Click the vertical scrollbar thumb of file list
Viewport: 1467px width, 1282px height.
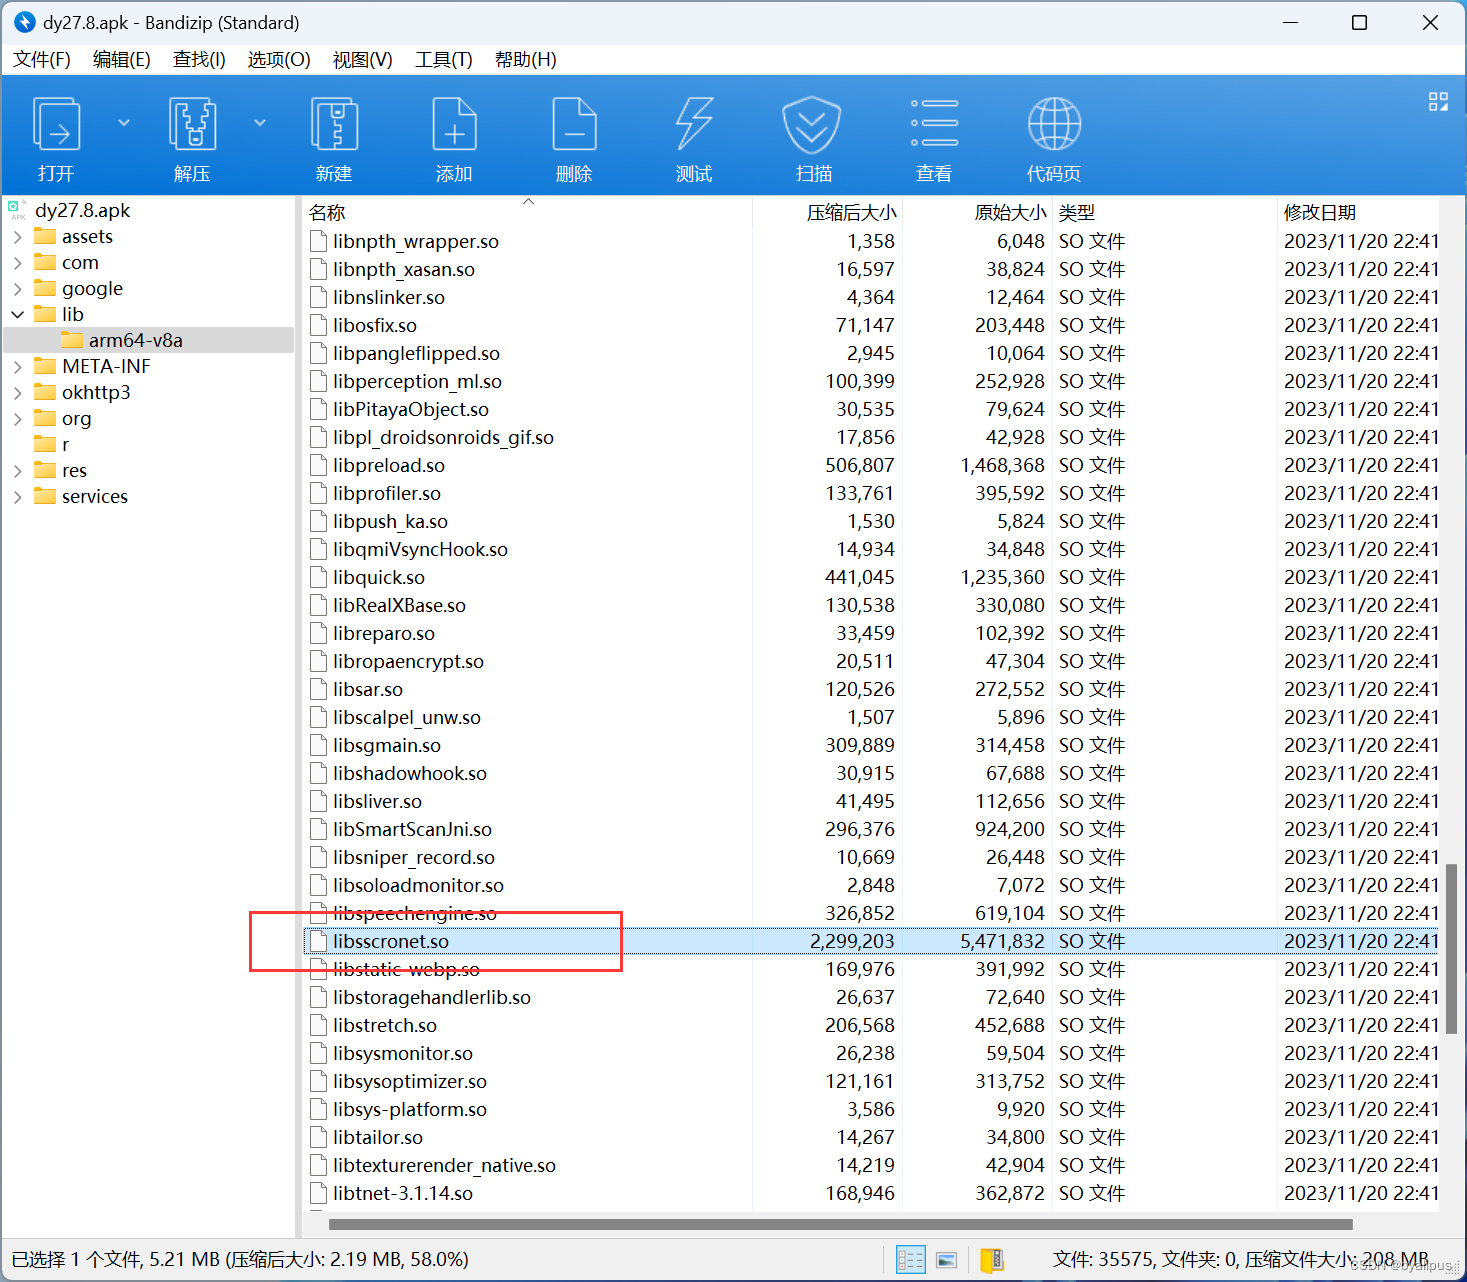tap(1451, 949)
